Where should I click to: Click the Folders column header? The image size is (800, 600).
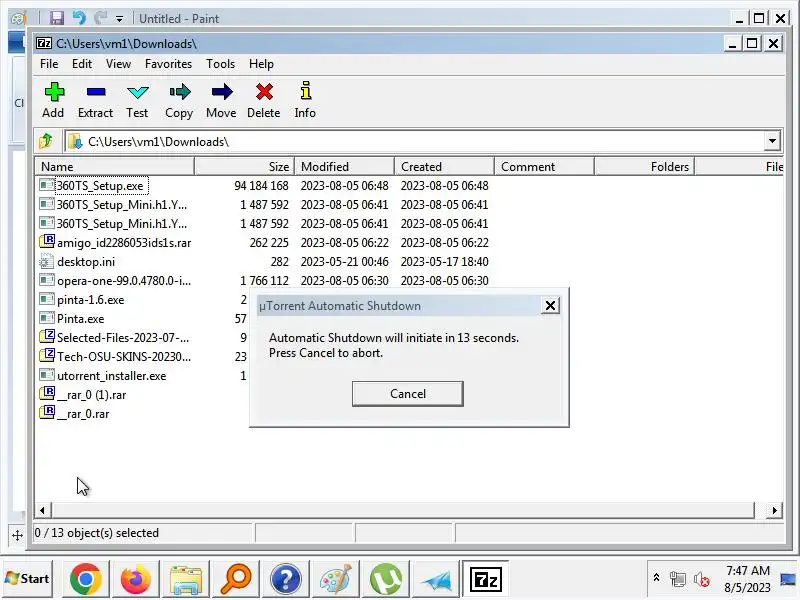click(644, 167)
